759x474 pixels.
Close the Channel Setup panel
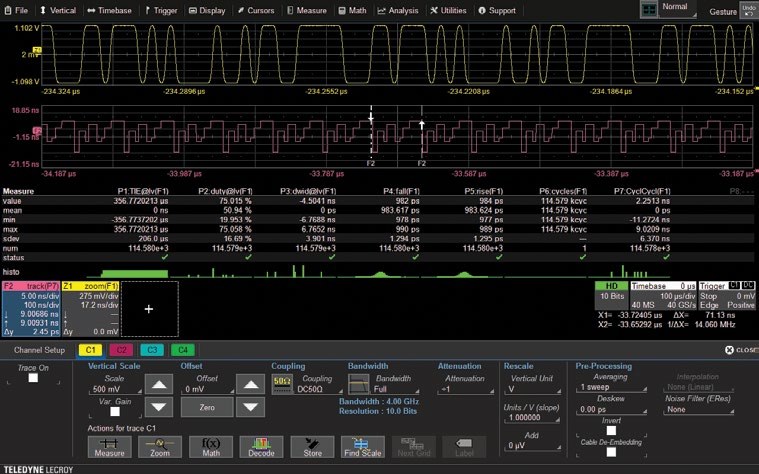point(741,350)
